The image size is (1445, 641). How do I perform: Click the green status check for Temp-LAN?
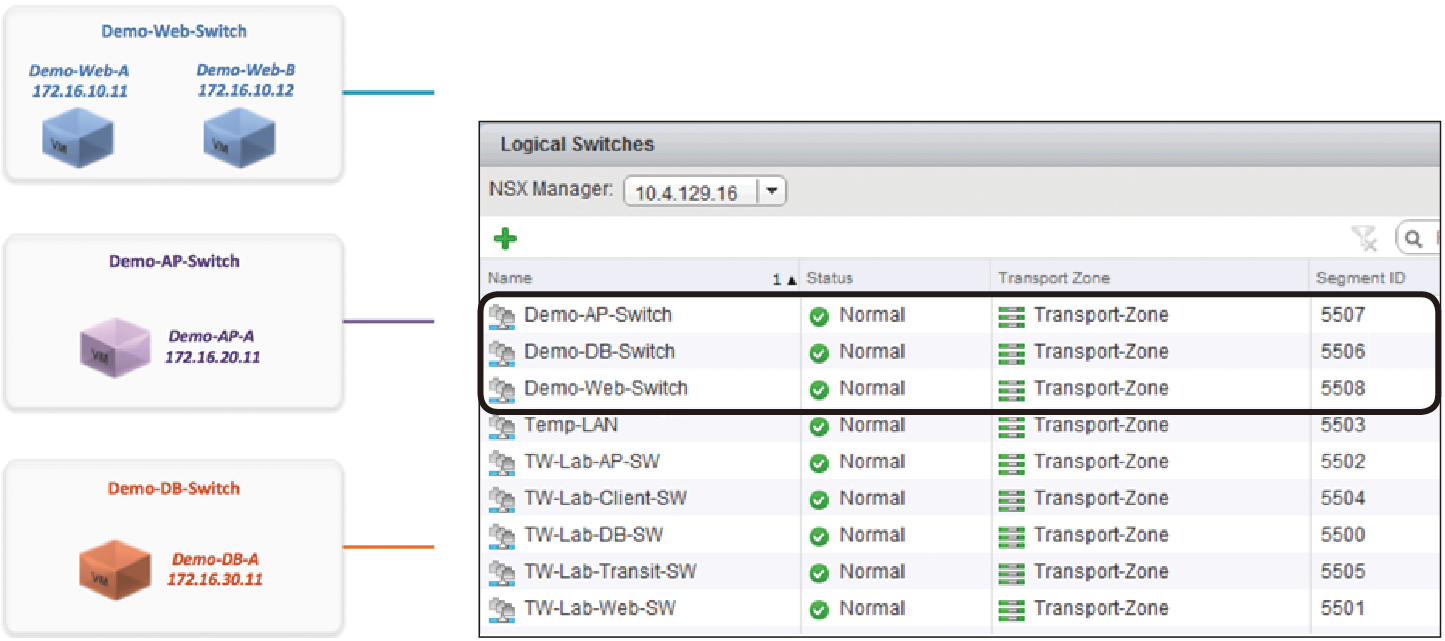[819, 427]
